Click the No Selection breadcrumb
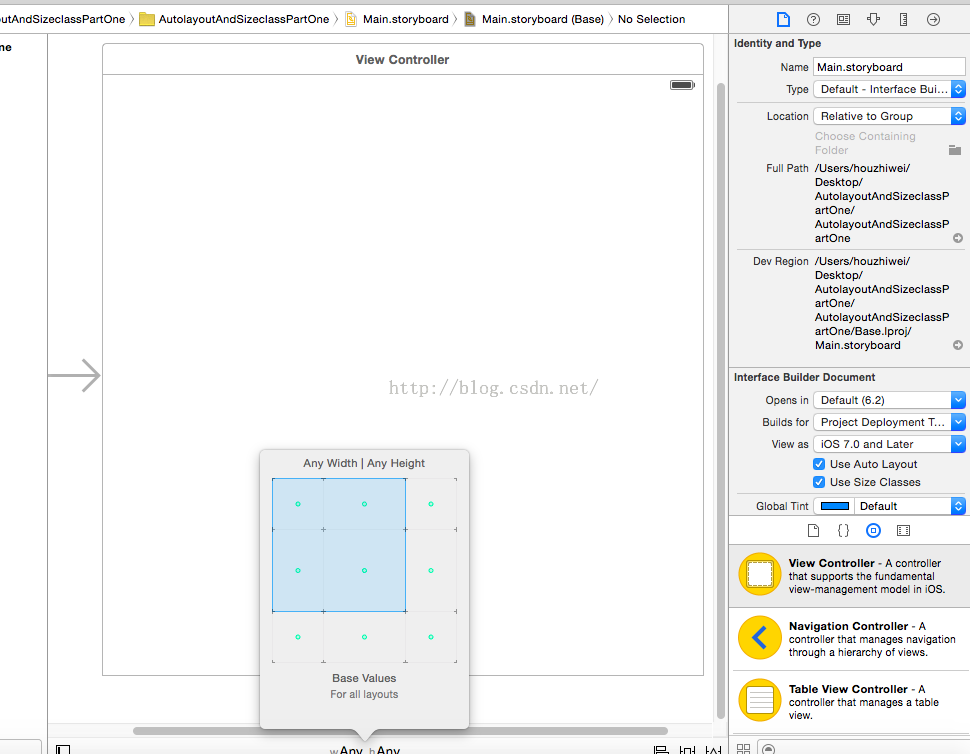The height and width of the screenshot is (754, 970). 651,19
